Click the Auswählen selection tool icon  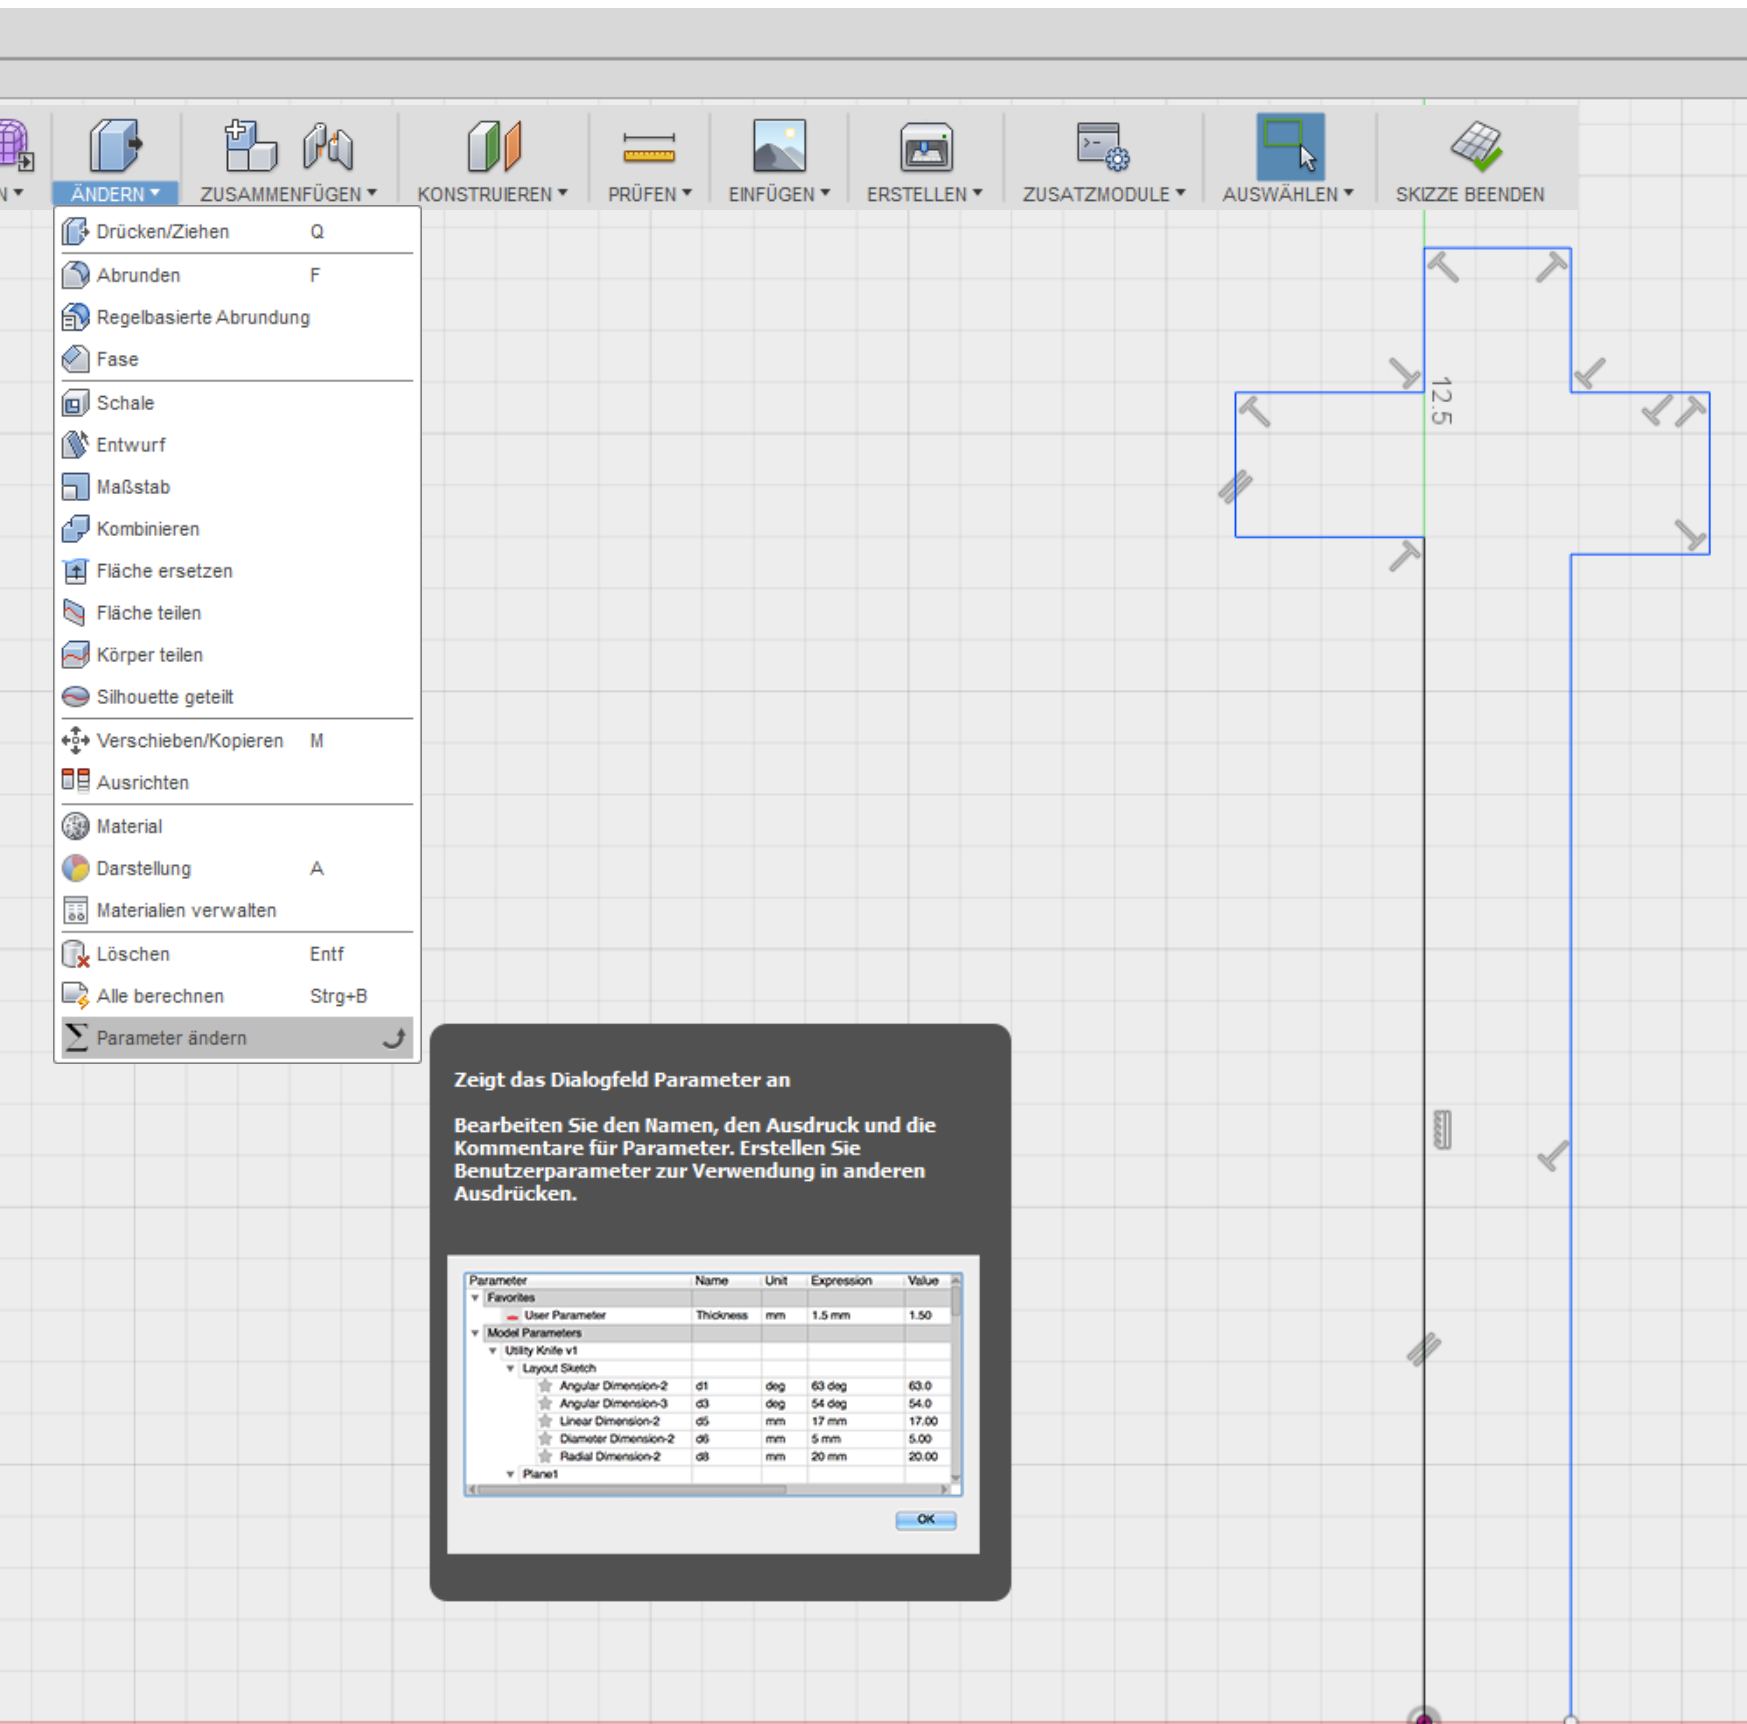1290,147
